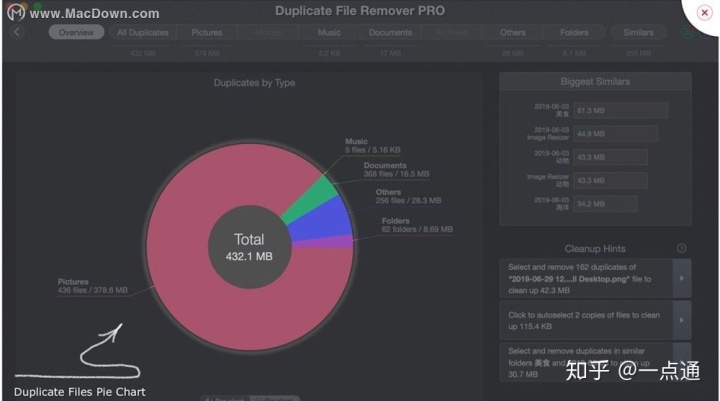Open the Similars tab
720x401 pixels.
(x=638, y=33)
